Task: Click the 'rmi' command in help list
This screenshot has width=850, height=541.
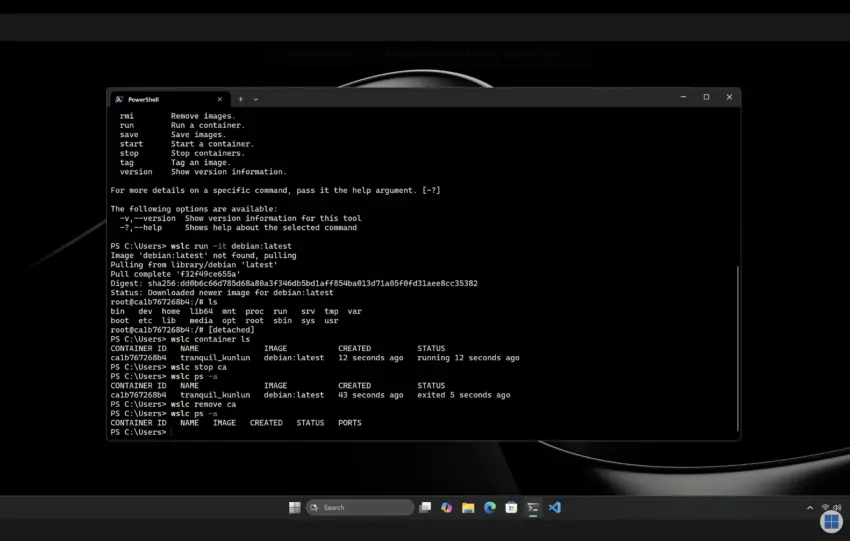Action: coord(127,116)
